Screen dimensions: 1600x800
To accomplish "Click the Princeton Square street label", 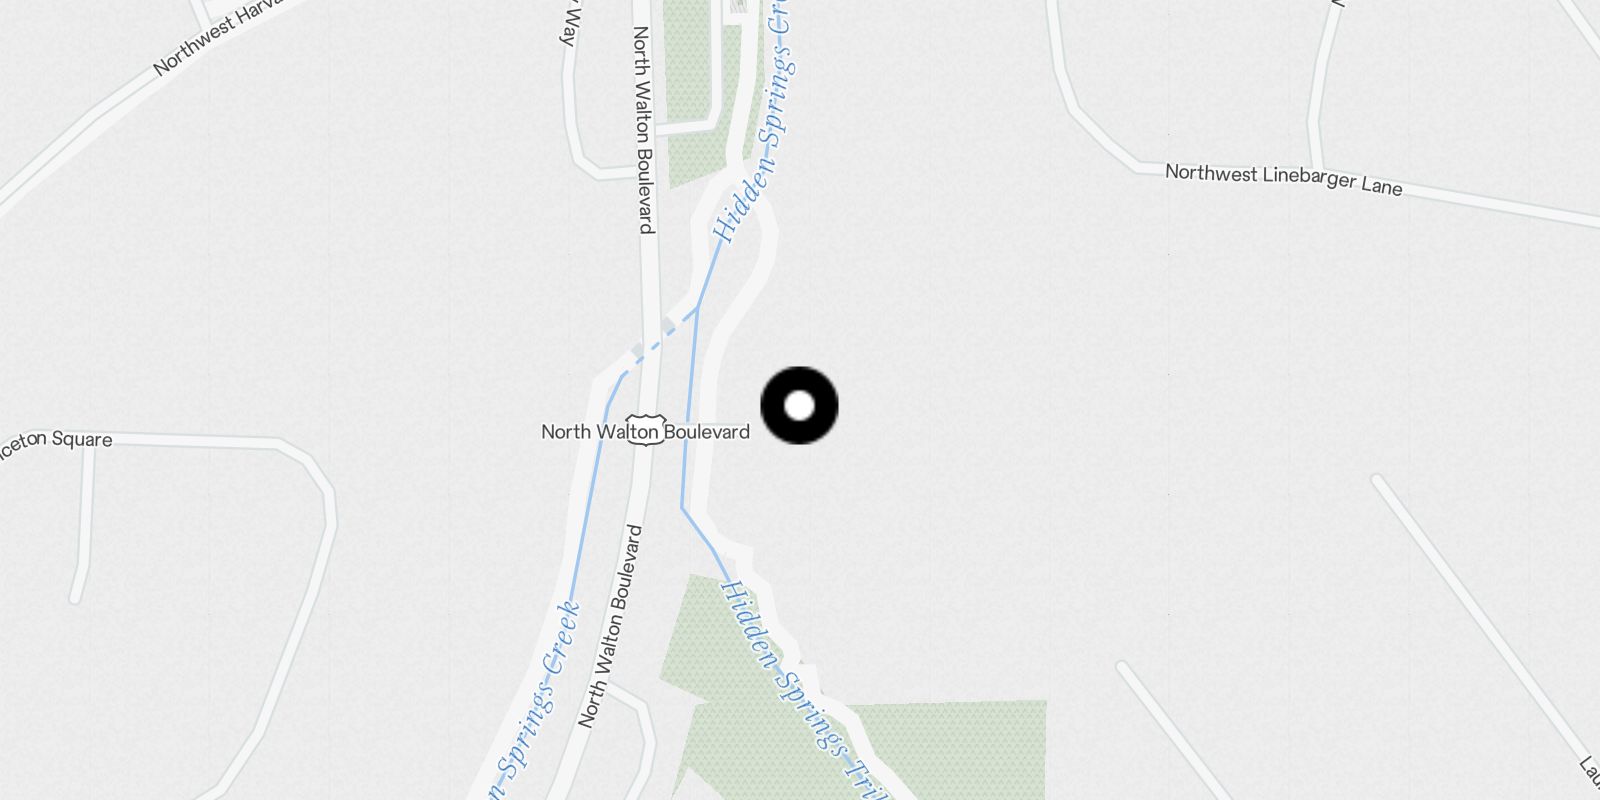I will pyautogui.click(x=55, y=442).
